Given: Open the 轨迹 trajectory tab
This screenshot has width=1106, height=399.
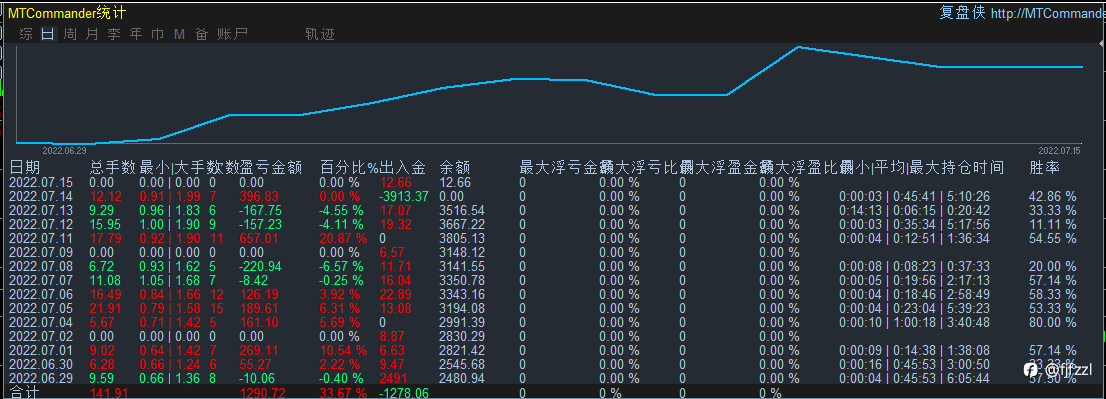Looking at the screenshot, I should (x=320, y=34).
